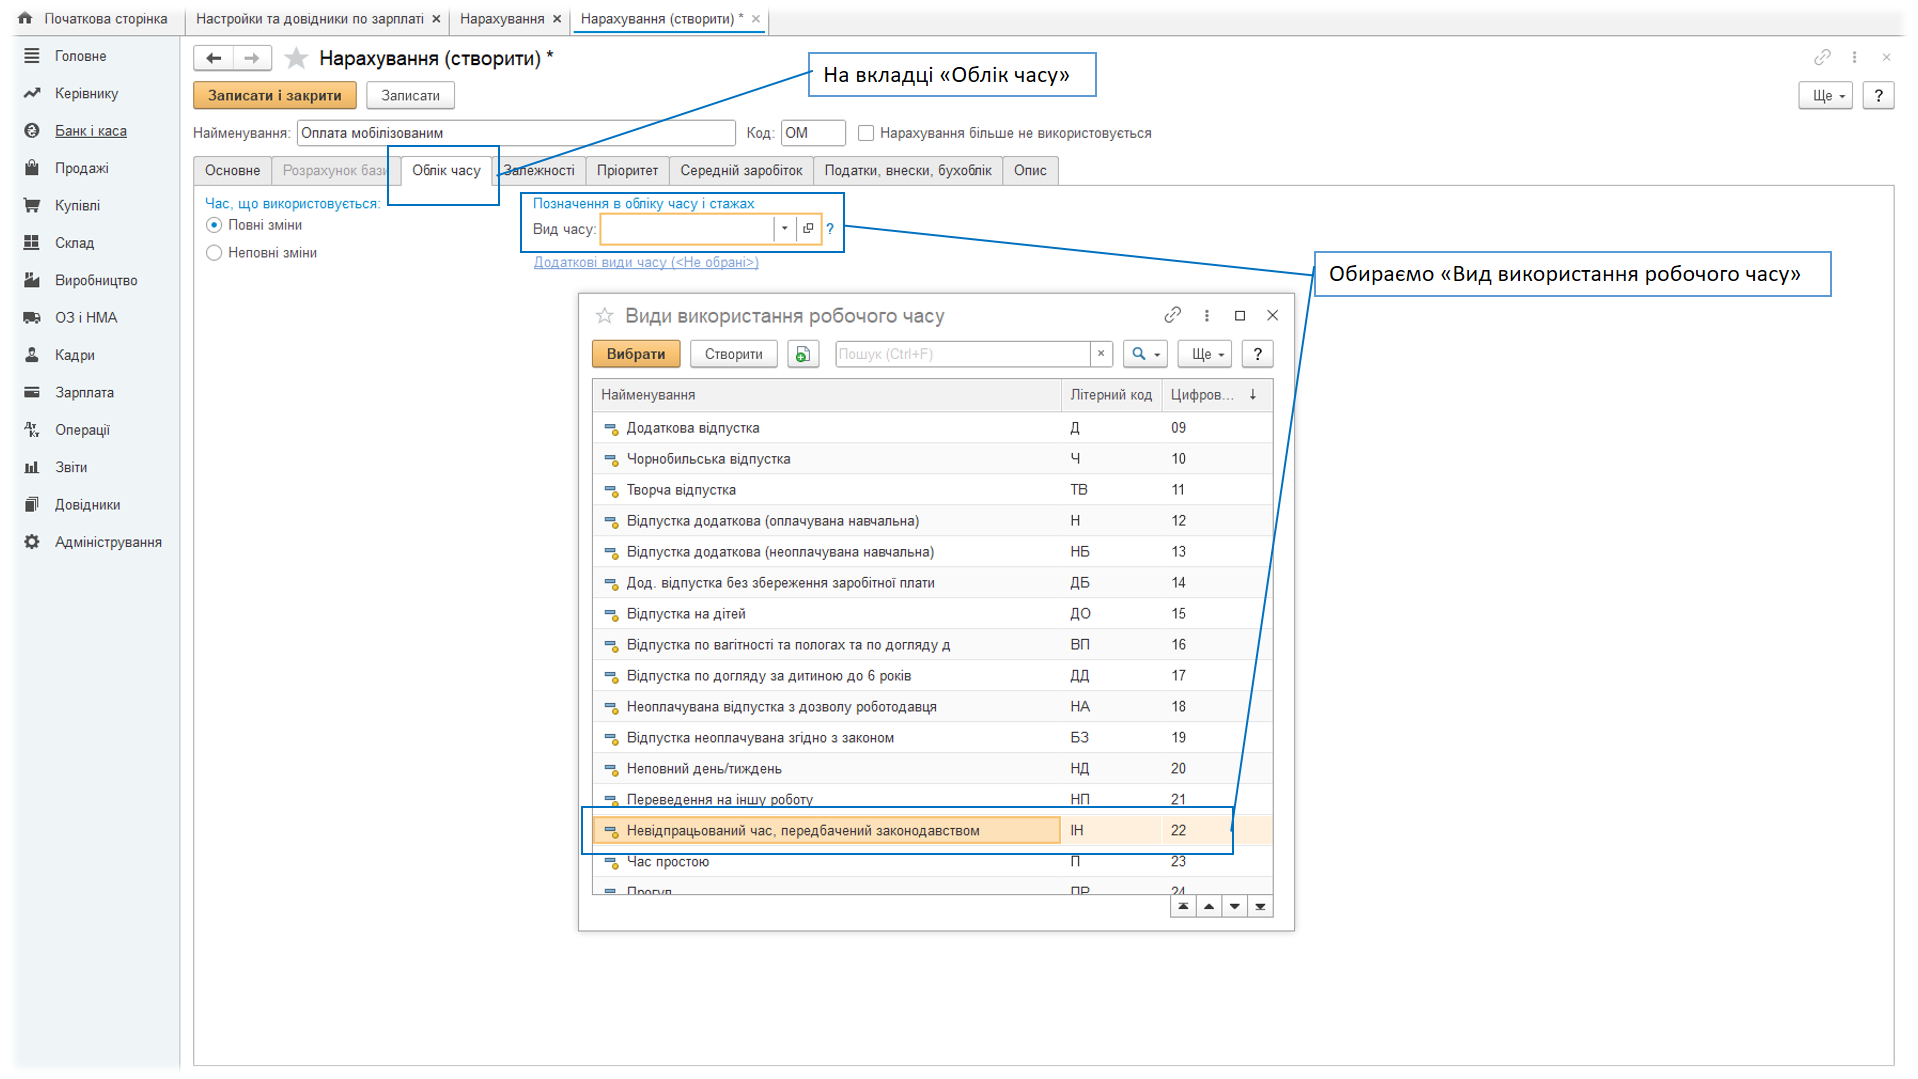
Task: Click the Записати button
Action: pyautogui.click(x=410, y=95)
